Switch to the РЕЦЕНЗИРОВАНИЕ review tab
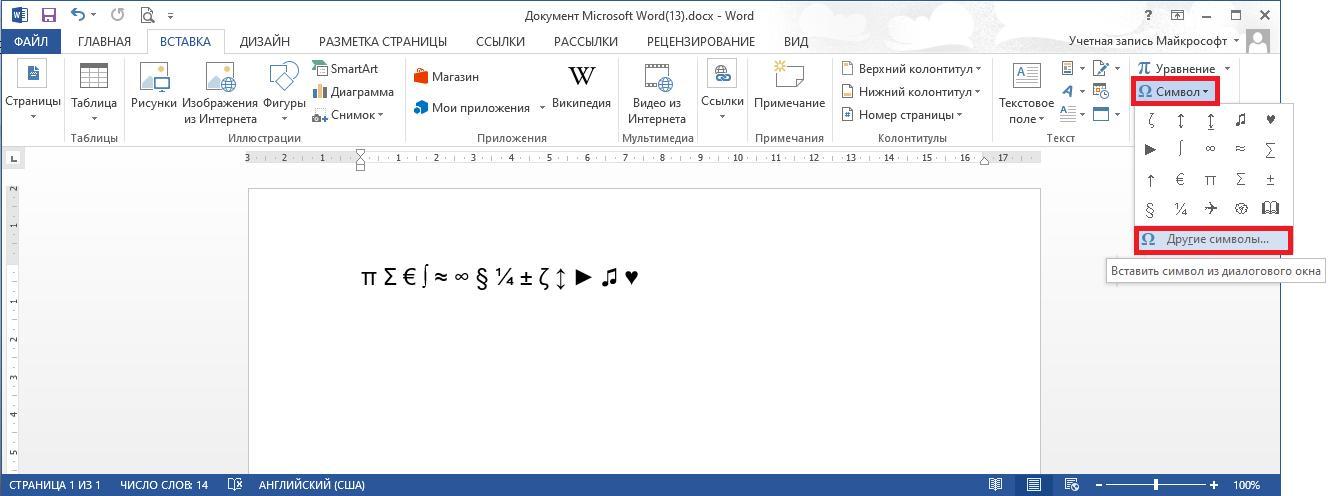 click(x=701, y=41)
